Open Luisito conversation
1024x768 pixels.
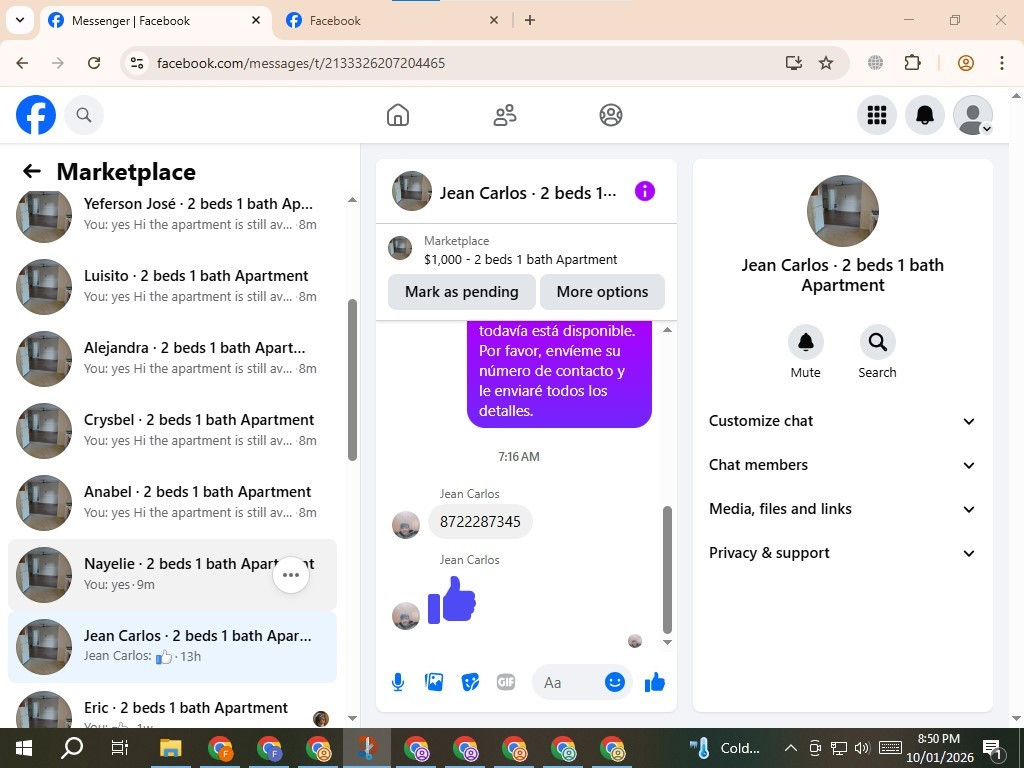(x=172, y=286)
